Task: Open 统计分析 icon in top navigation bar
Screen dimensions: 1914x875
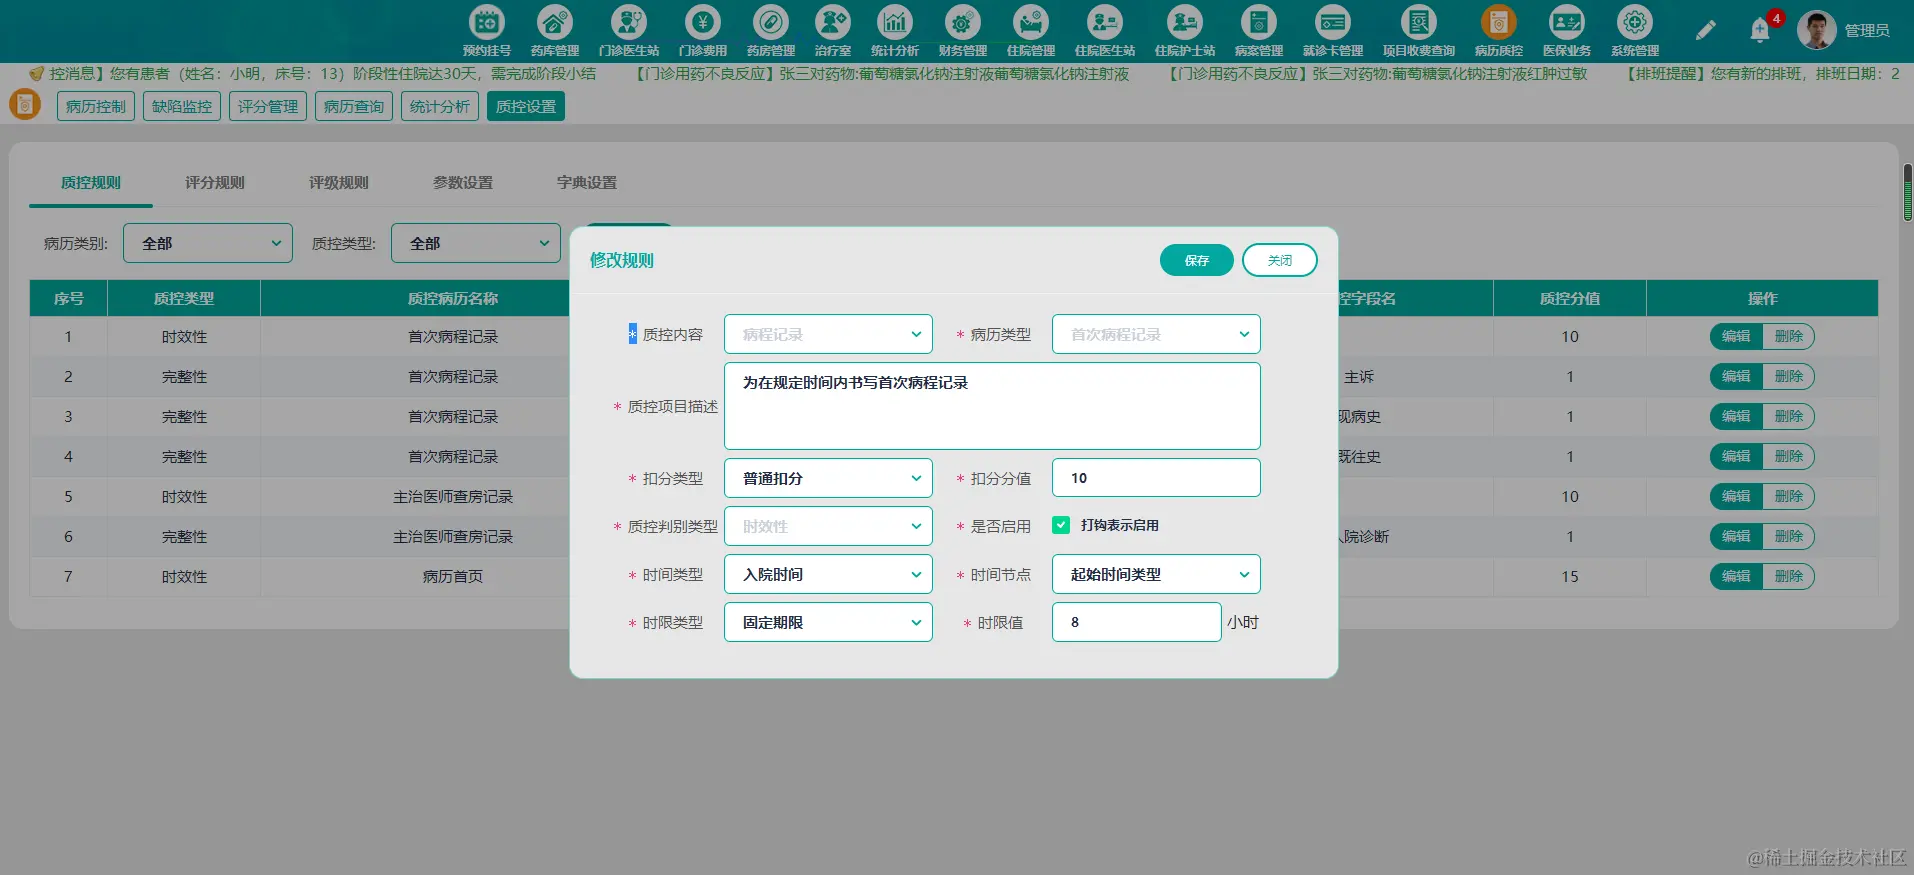Action: [895, 22]
